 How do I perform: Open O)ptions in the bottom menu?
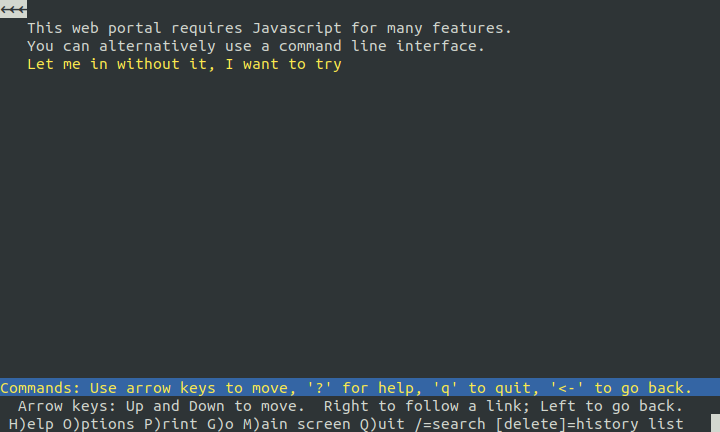point(99,424)
